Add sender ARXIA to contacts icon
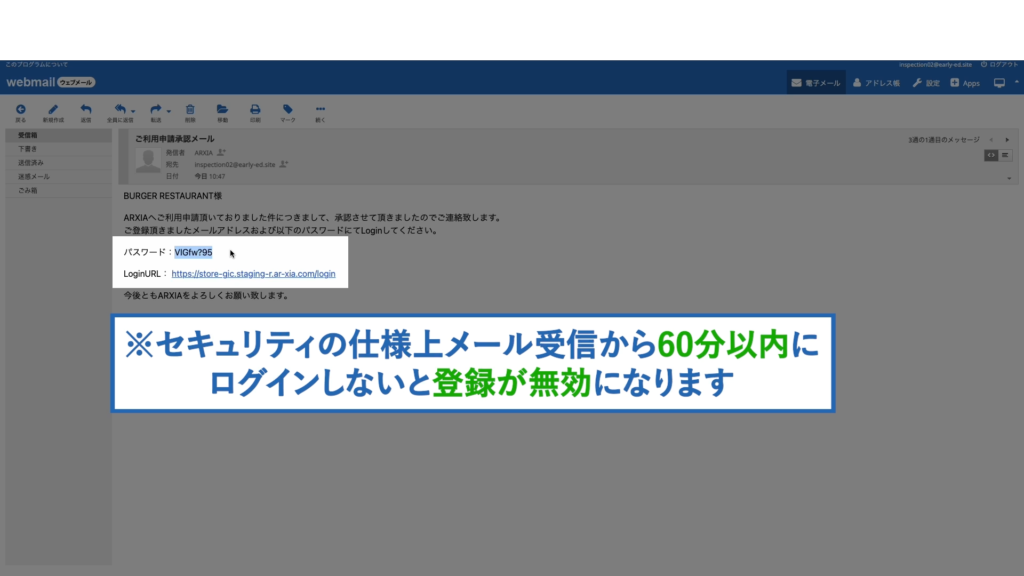 click(x=221, y=152)
